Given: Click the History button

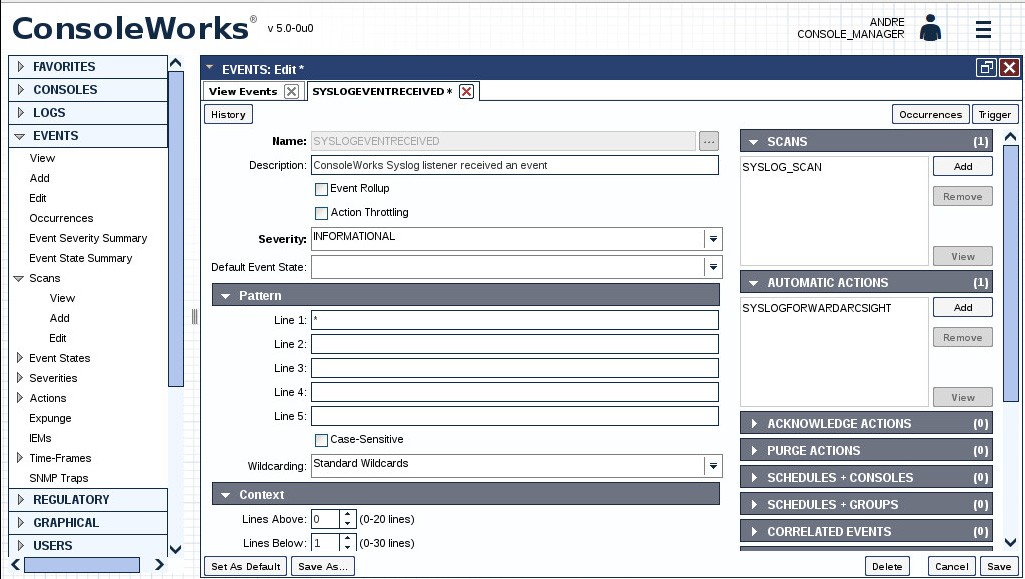Looking at the screenshot, I should pyautogui.click(x=228, y=114).
